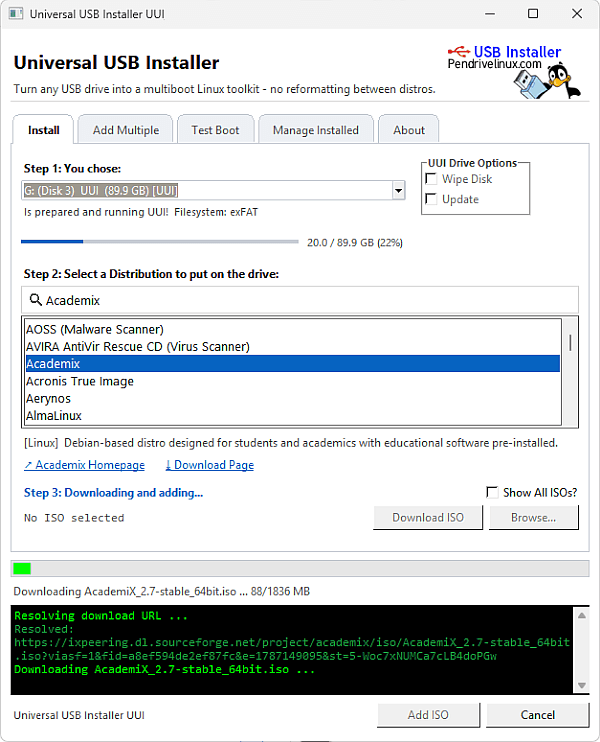Screen dimensions: 600x742
Task: Click the search magnifier icon
Action: [35, 300]
